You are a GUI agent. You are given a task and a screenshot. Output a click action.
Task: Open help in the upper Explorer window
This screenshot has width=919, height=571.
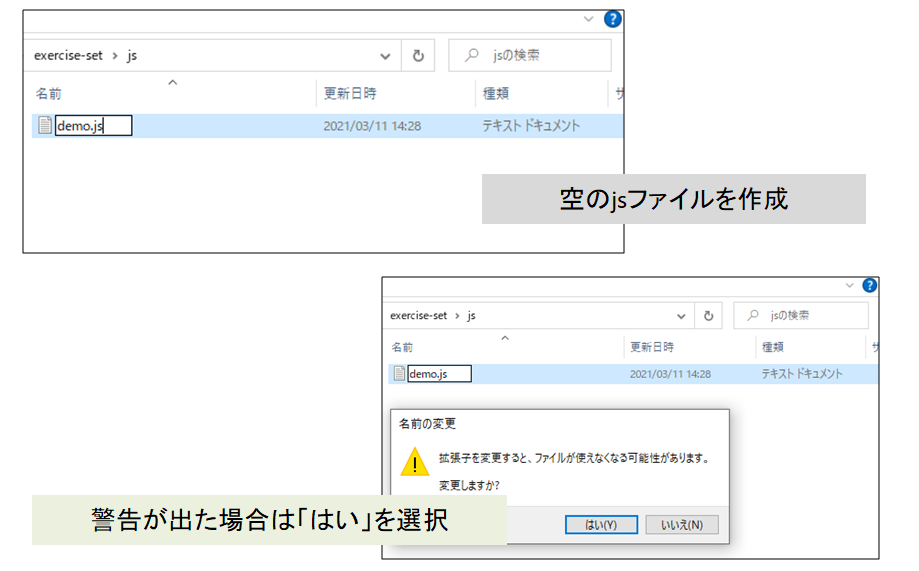[612, 19]
